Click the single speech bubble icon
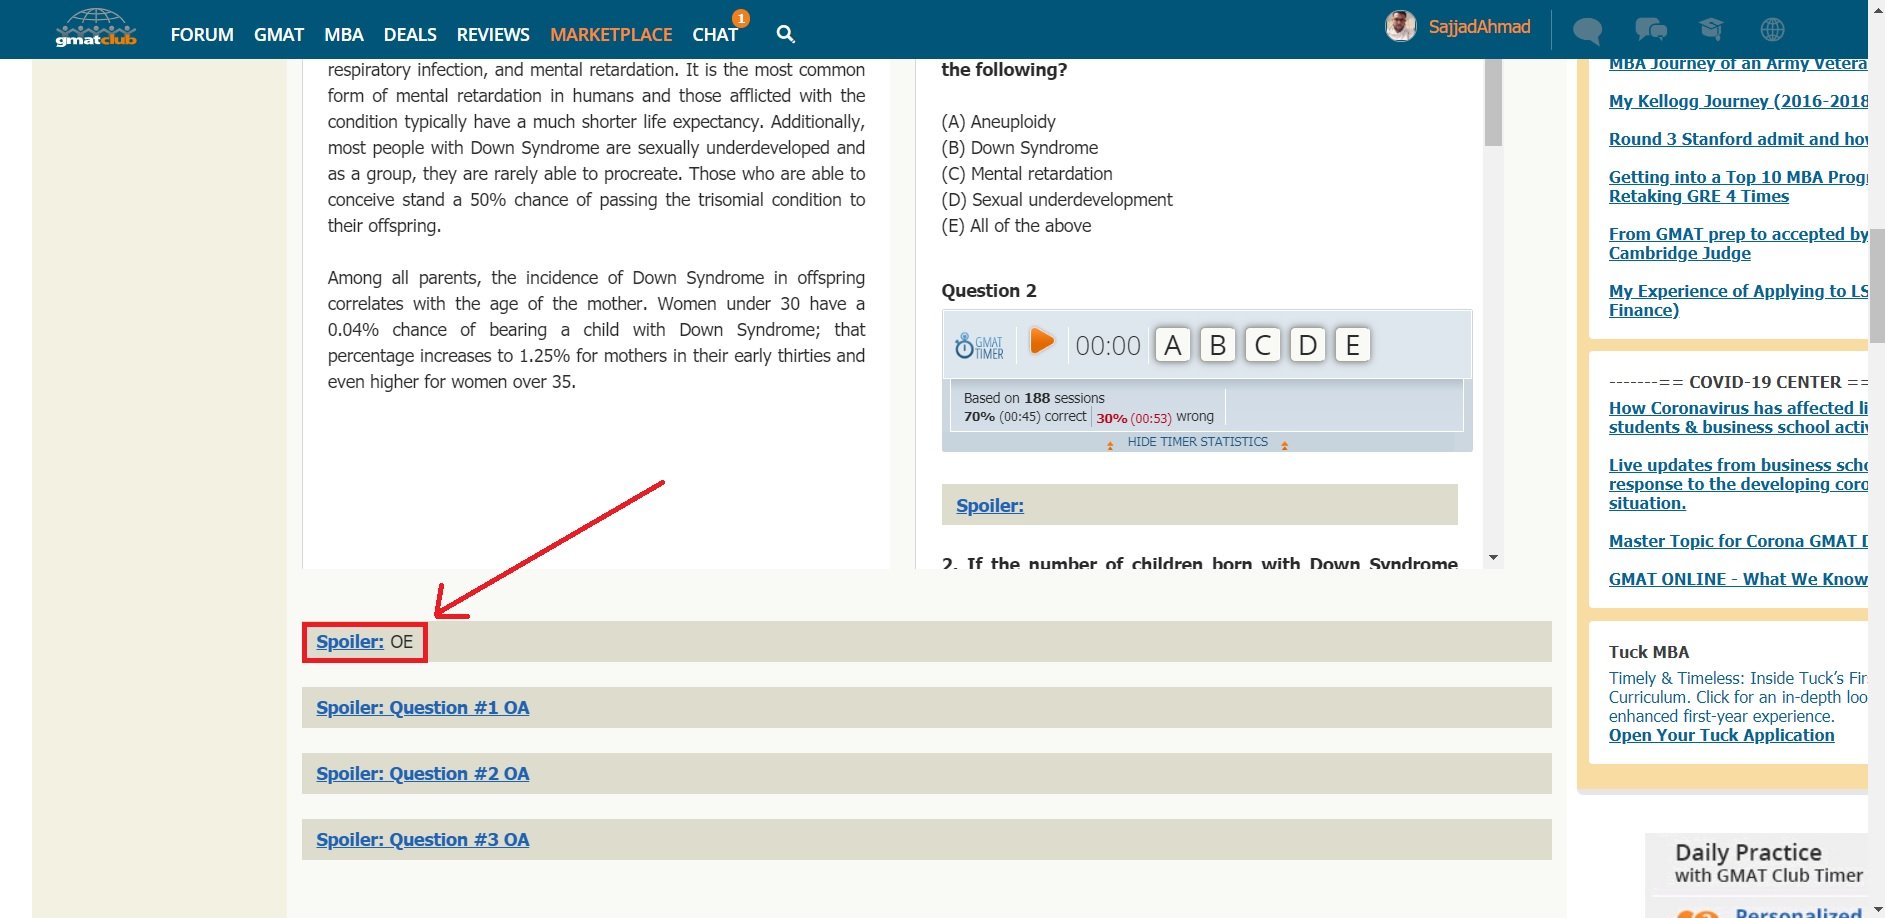This screenshot has height=918, width=1885. click(x=1587, y=30)
